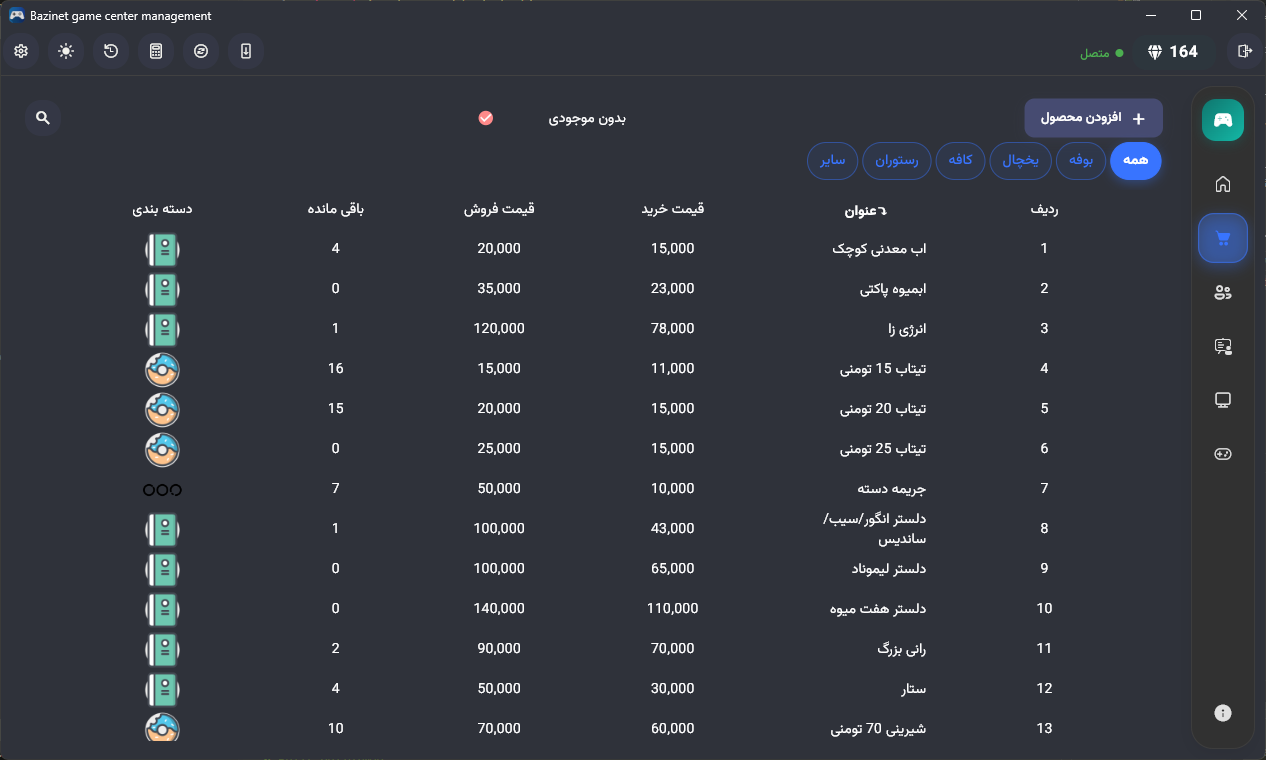Click category icon for رانی بزرگ

click(162, 649)
